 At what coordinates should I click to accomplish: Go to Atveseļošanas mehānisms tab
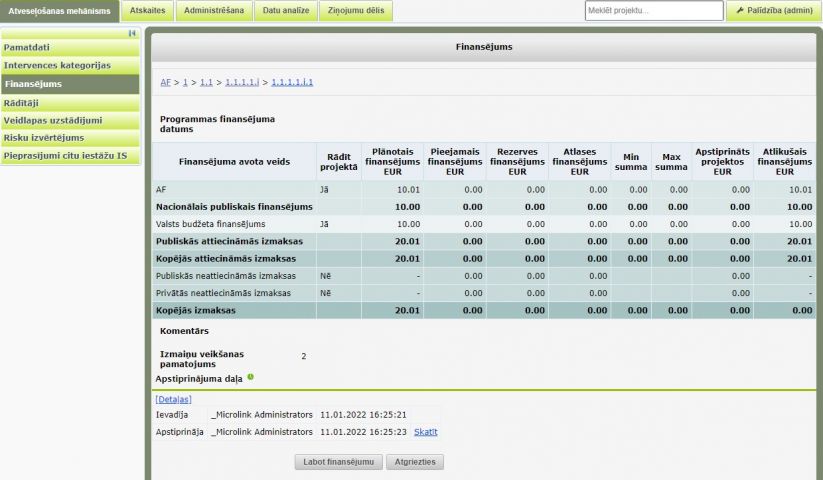coord(60,11)
